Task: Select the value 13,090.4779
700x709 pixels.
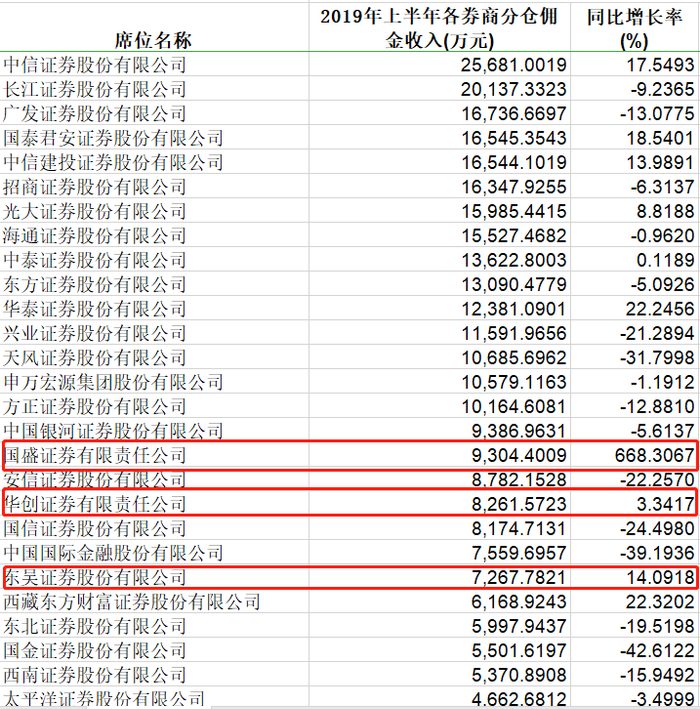Action: (x=513, y=285)
